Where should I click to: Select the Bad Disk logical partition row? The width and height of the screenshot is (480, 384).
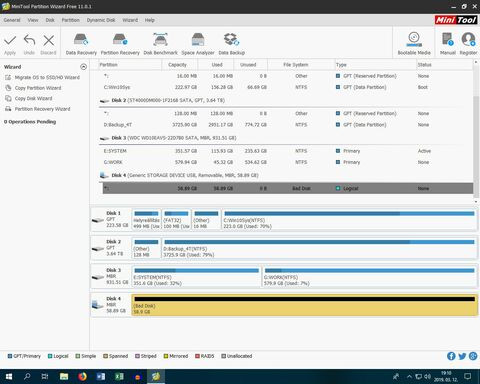pos(288,188)
